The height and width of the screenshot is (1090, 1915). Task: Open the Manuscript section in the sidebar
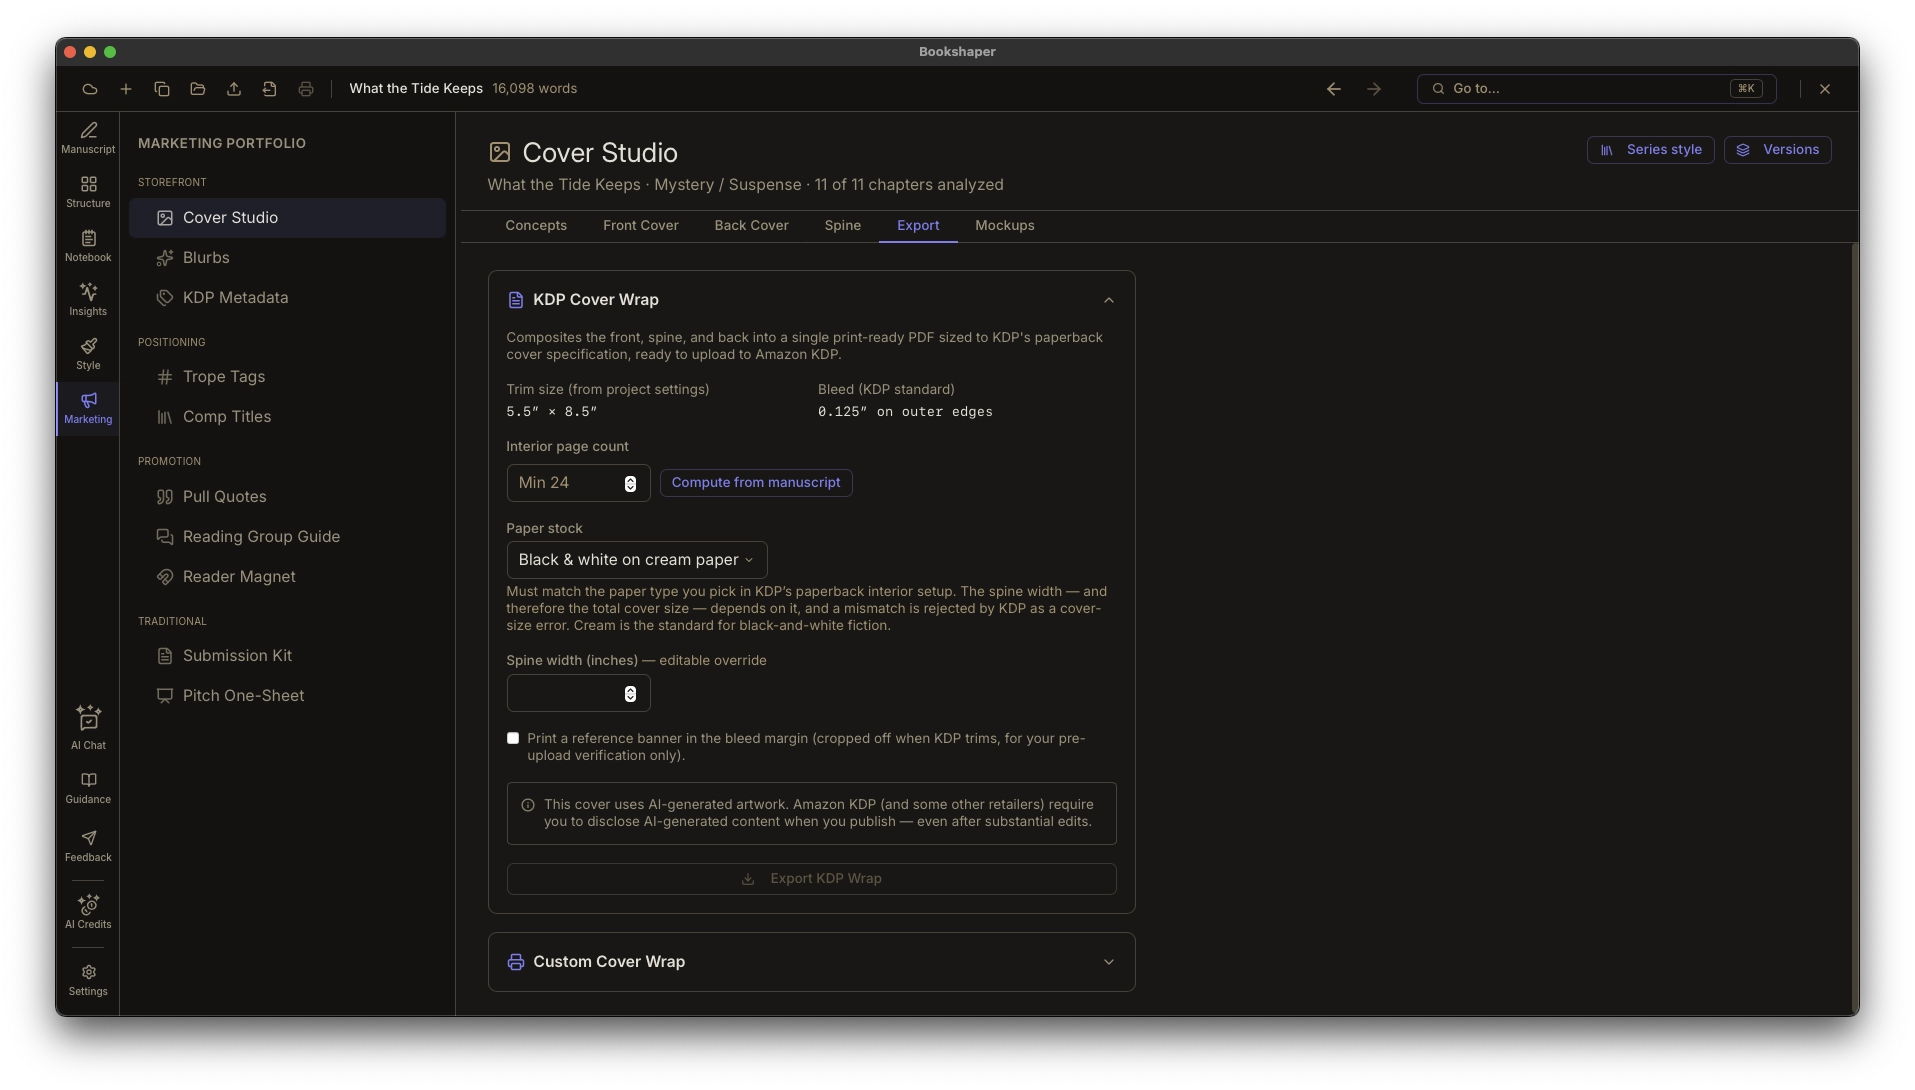[x=88, y=138]
